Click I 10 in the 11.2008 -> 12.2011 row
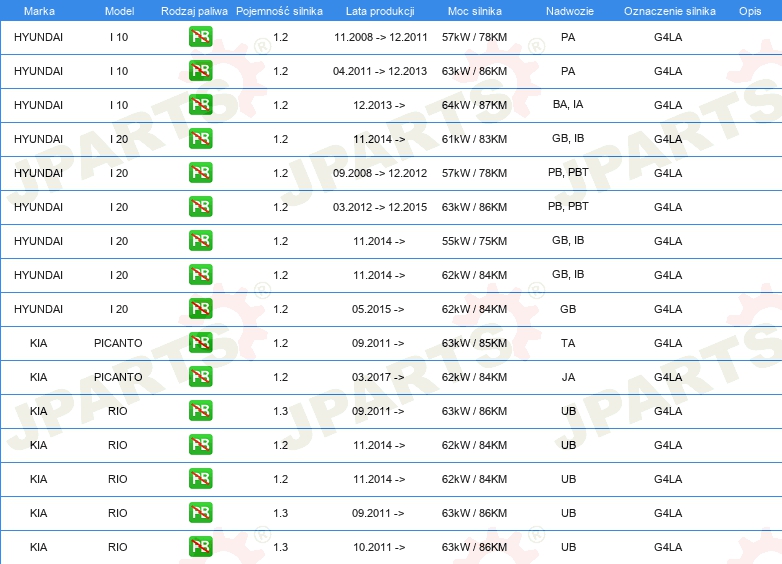This screenshot has height=564, width=782. 119,37
